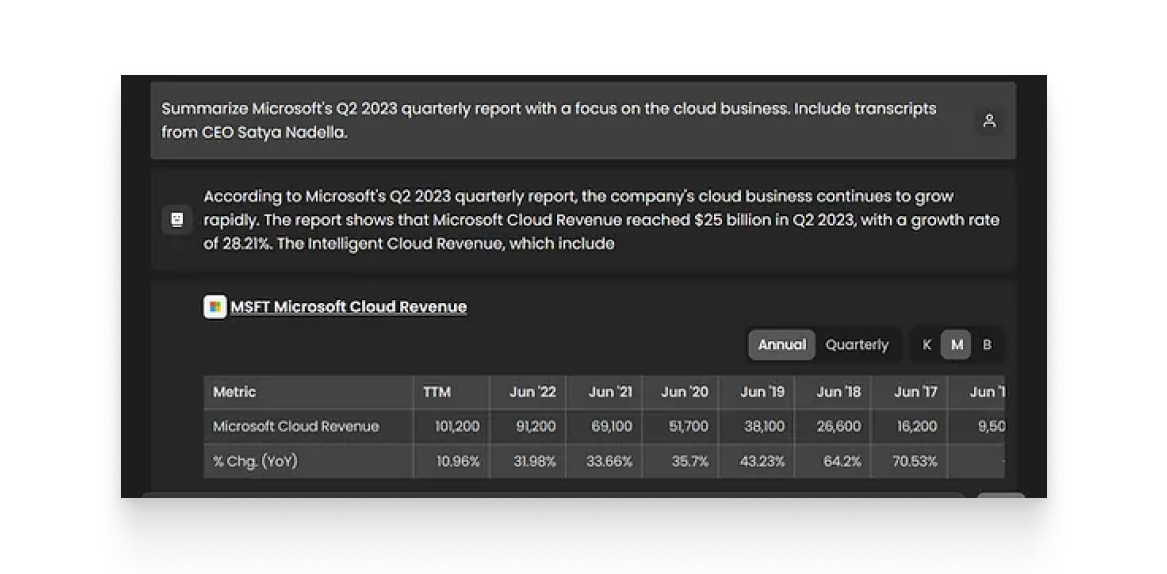Click the AI response paragraph text
Image resolution: width=1167 pixels, height=574 pixels.
pyautogui.click(x=600, y=220)
